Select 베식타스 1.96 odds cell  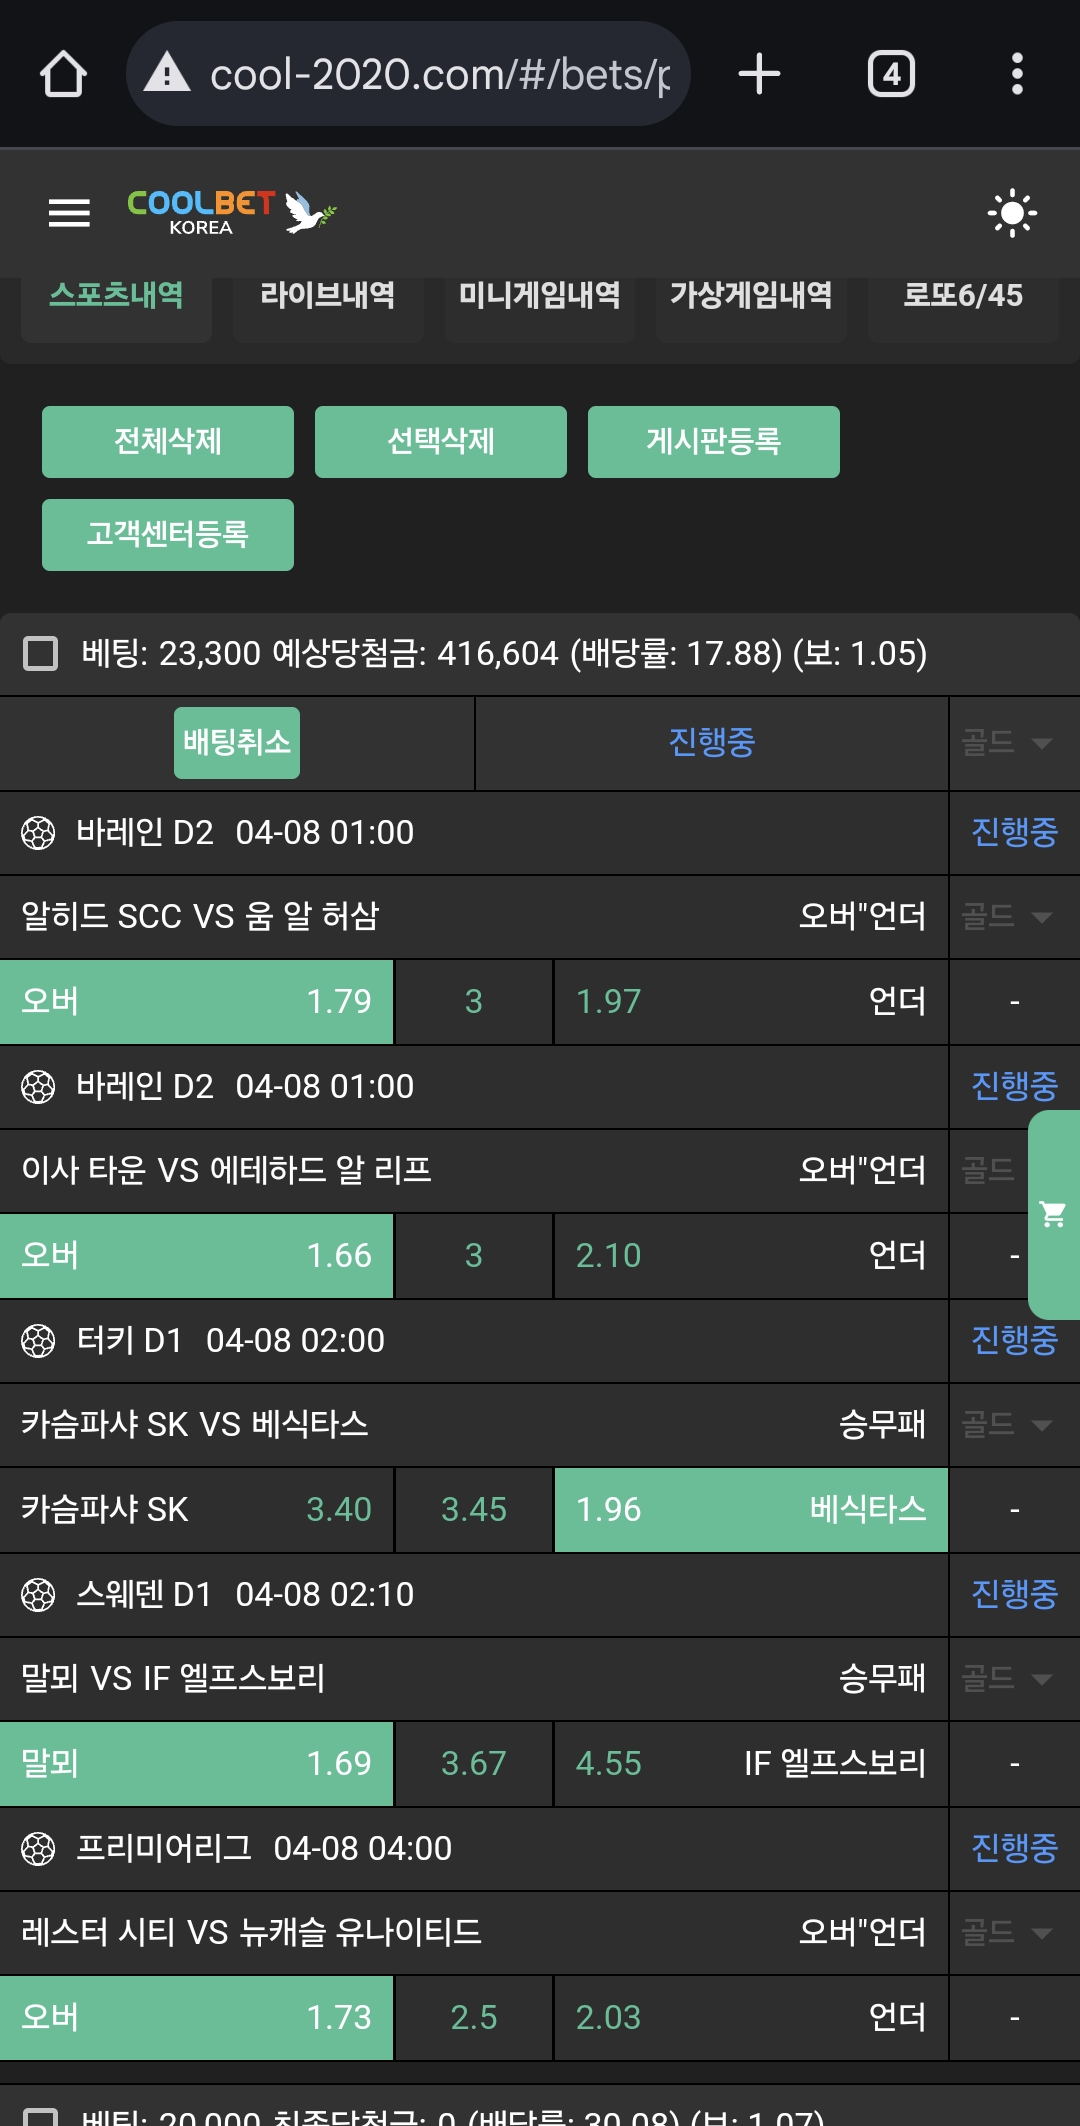point(750,1509)
